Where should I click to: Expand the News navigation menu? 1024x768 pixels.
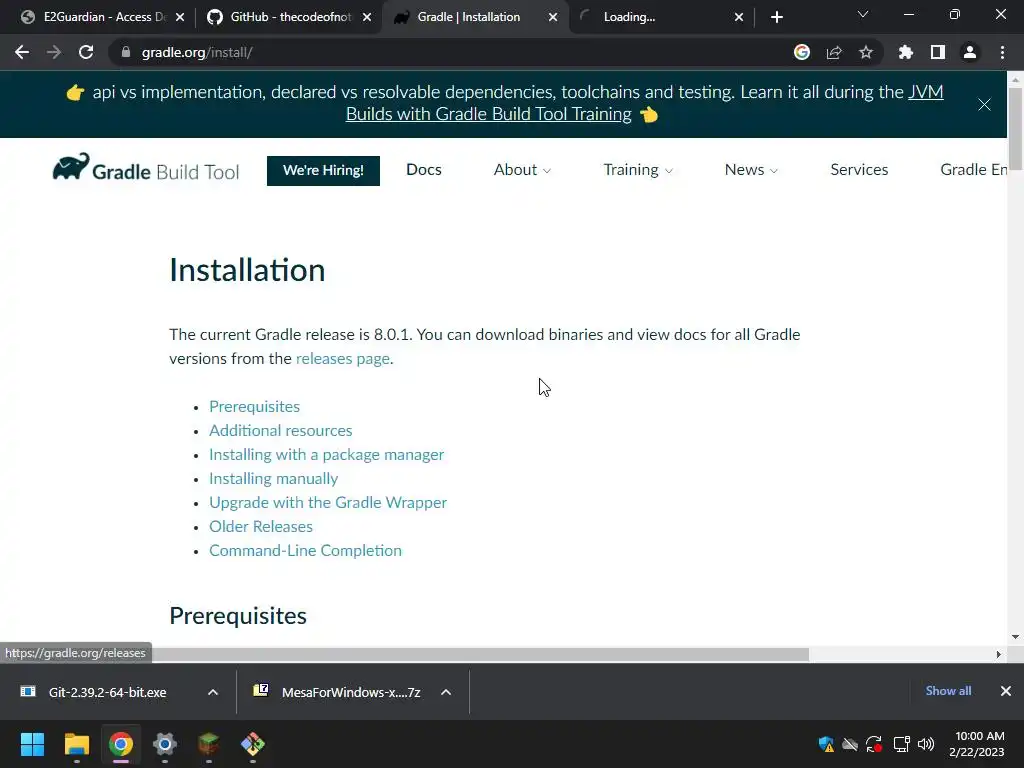(751, 170)
